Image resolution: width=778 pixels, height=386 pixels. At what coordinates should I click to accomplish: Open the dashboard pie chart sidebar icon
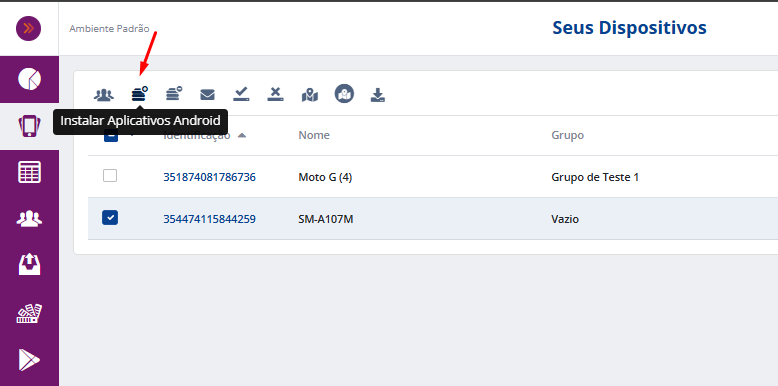point(29,79)
